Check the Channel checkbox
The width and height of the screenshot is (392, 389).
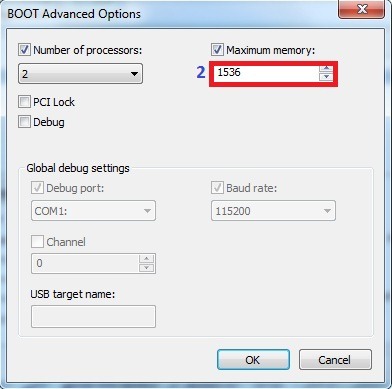click(37, 241)
